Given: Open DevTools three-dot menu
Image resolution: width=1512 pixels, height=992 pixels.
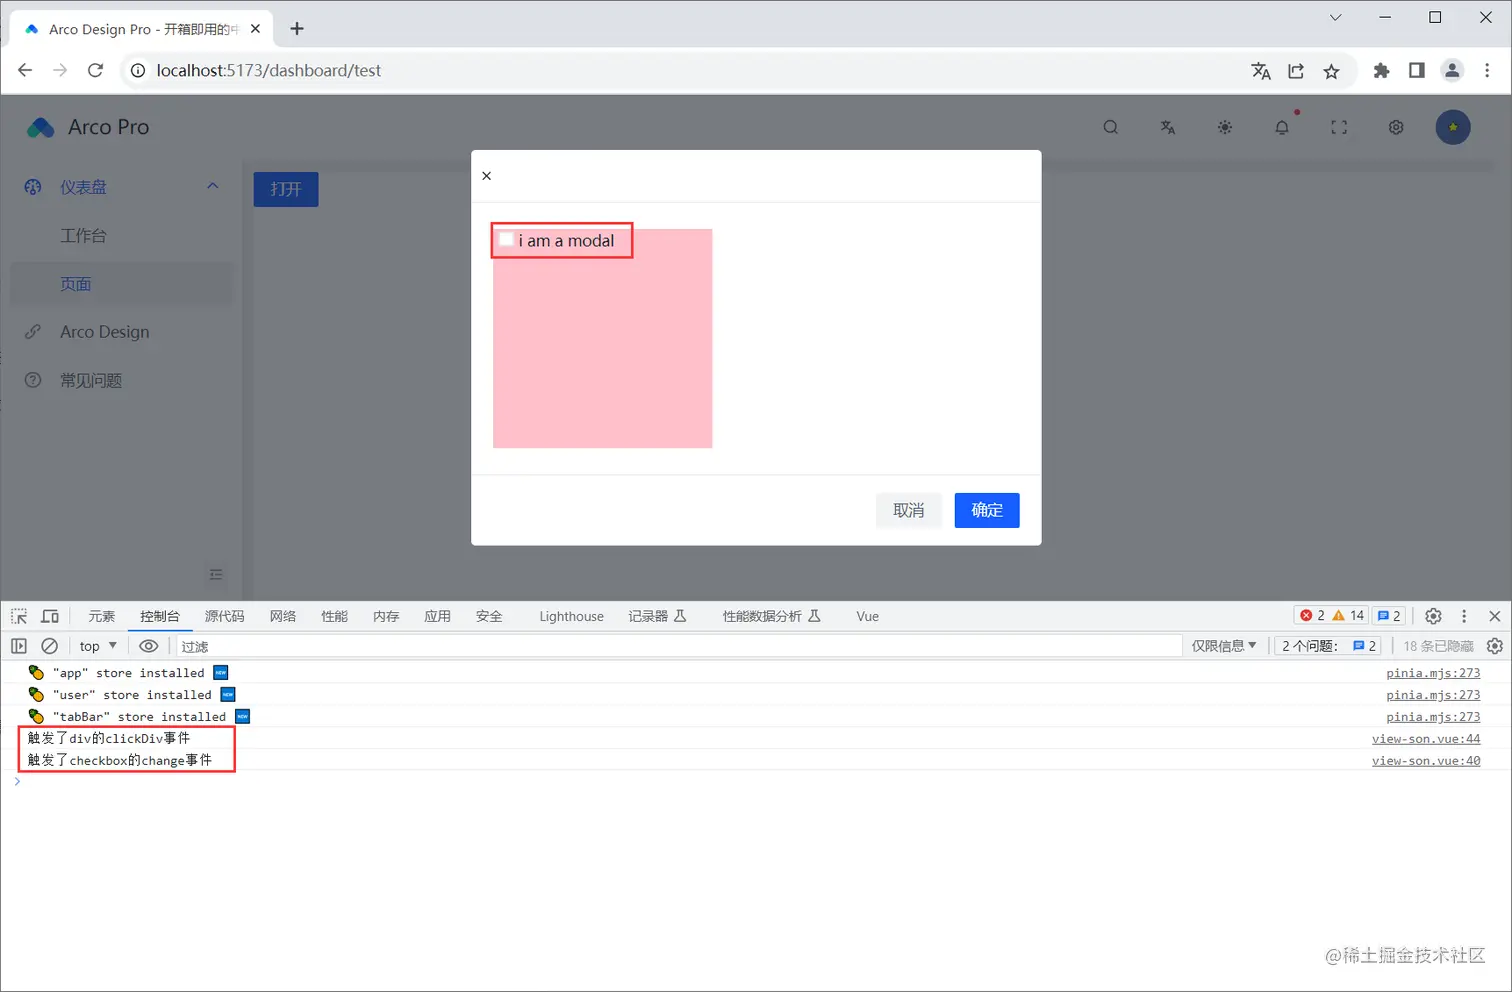Looking at the screenshot, I should coord(1464,616).
